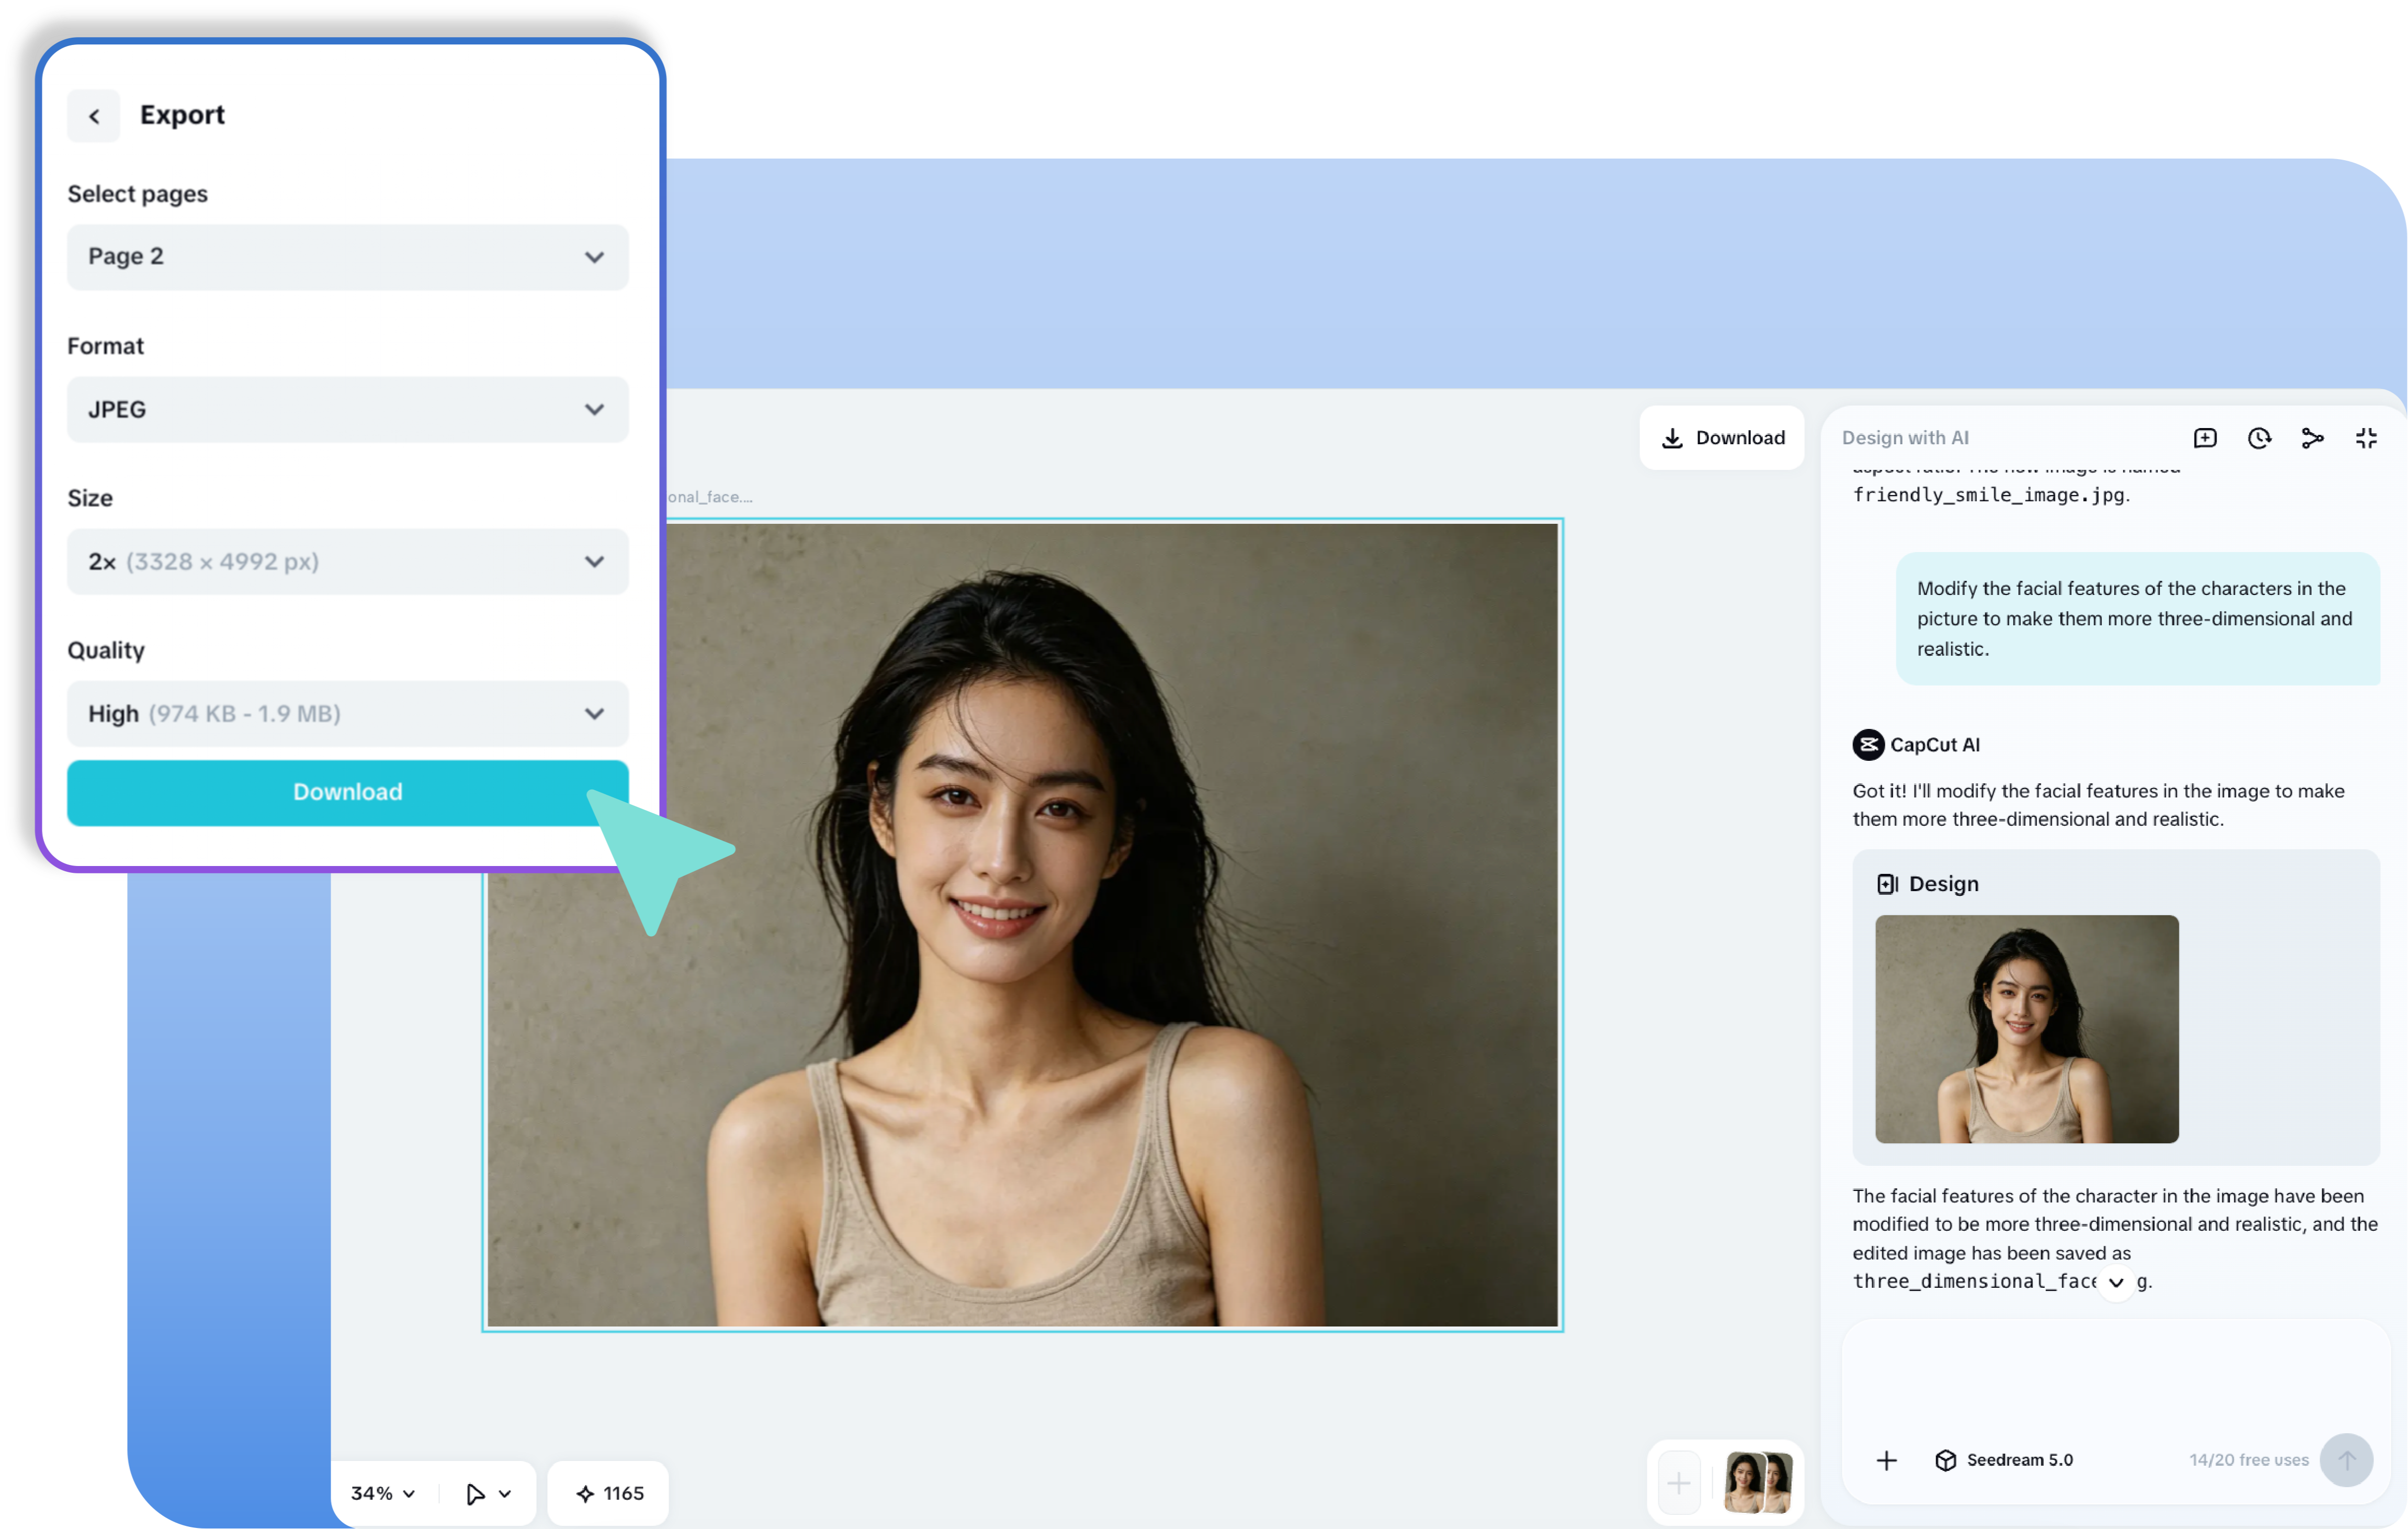Click the back arrow in Export panel
Screen dimensions: 2408x1529
[94, 116]
